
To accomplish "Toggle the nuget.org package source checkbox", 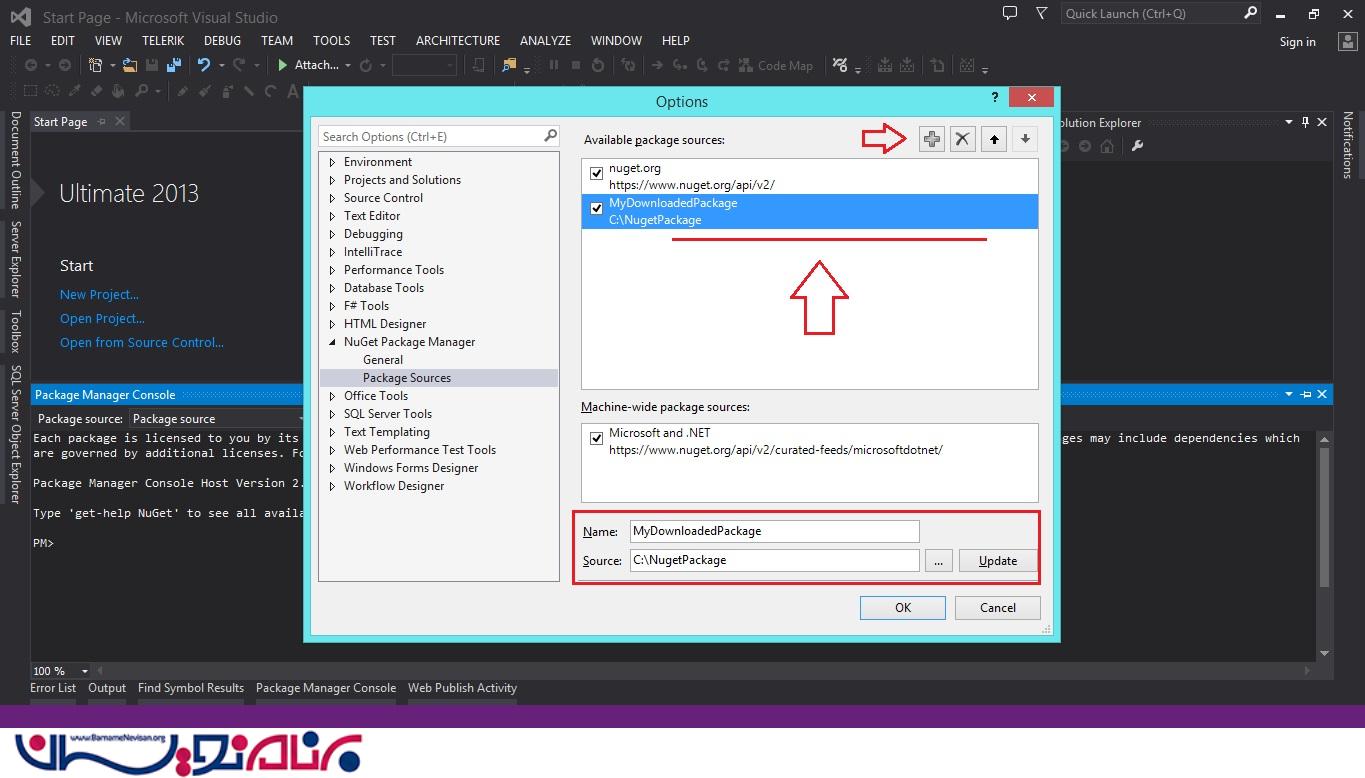I will point(597,173).
